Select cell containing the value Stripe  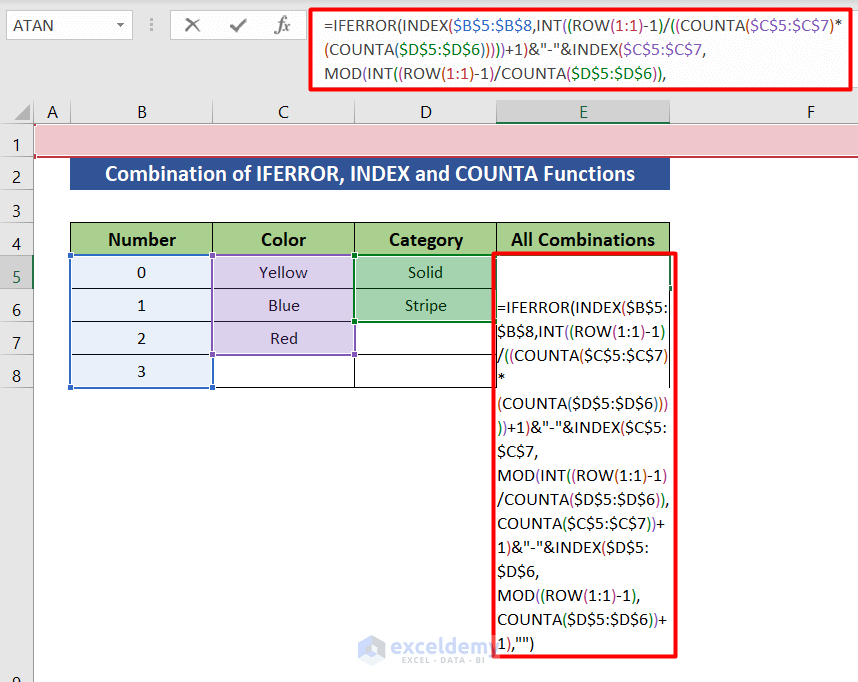425,305
